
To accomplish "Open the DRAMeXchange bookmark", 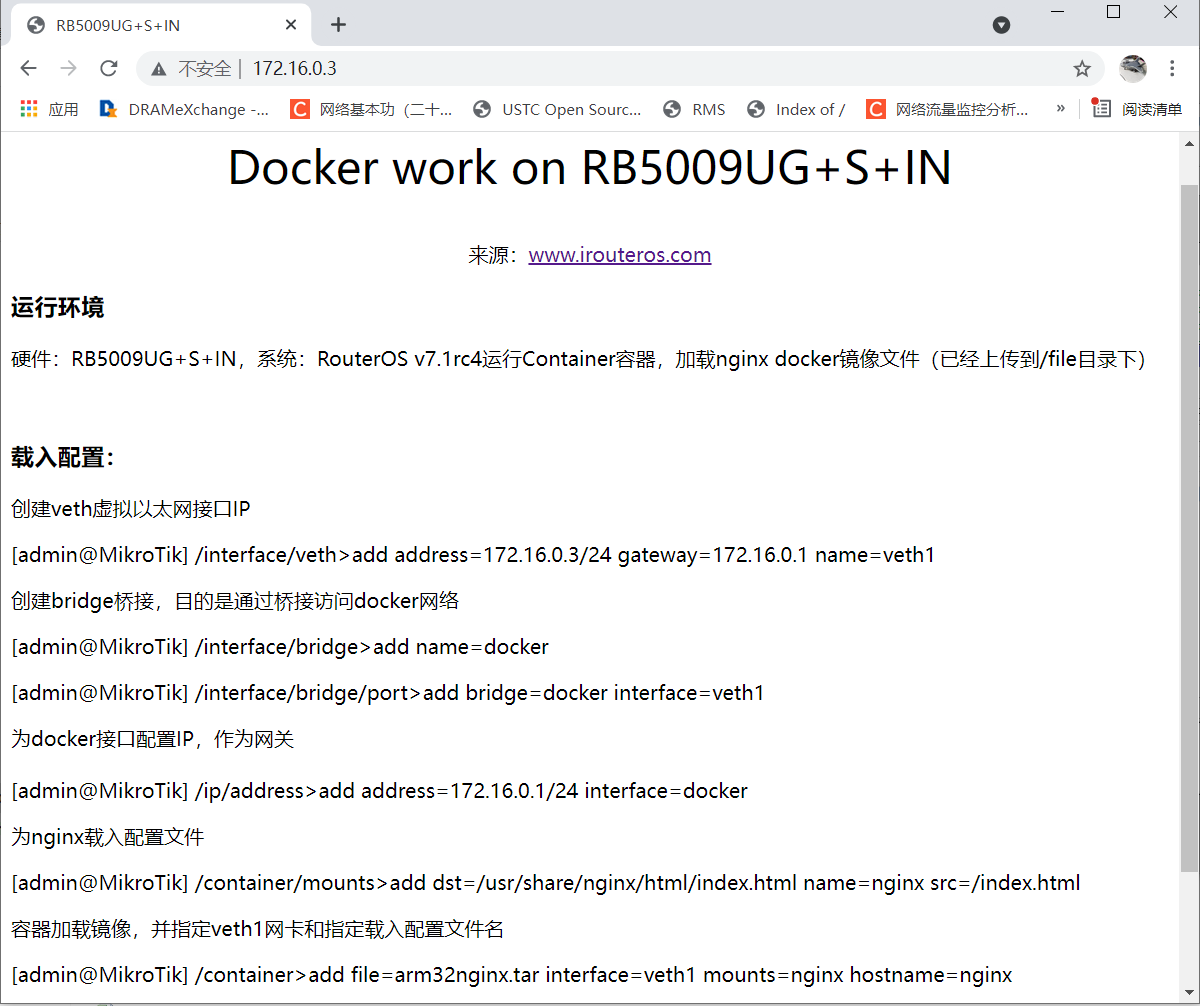I will coord(185,109).
